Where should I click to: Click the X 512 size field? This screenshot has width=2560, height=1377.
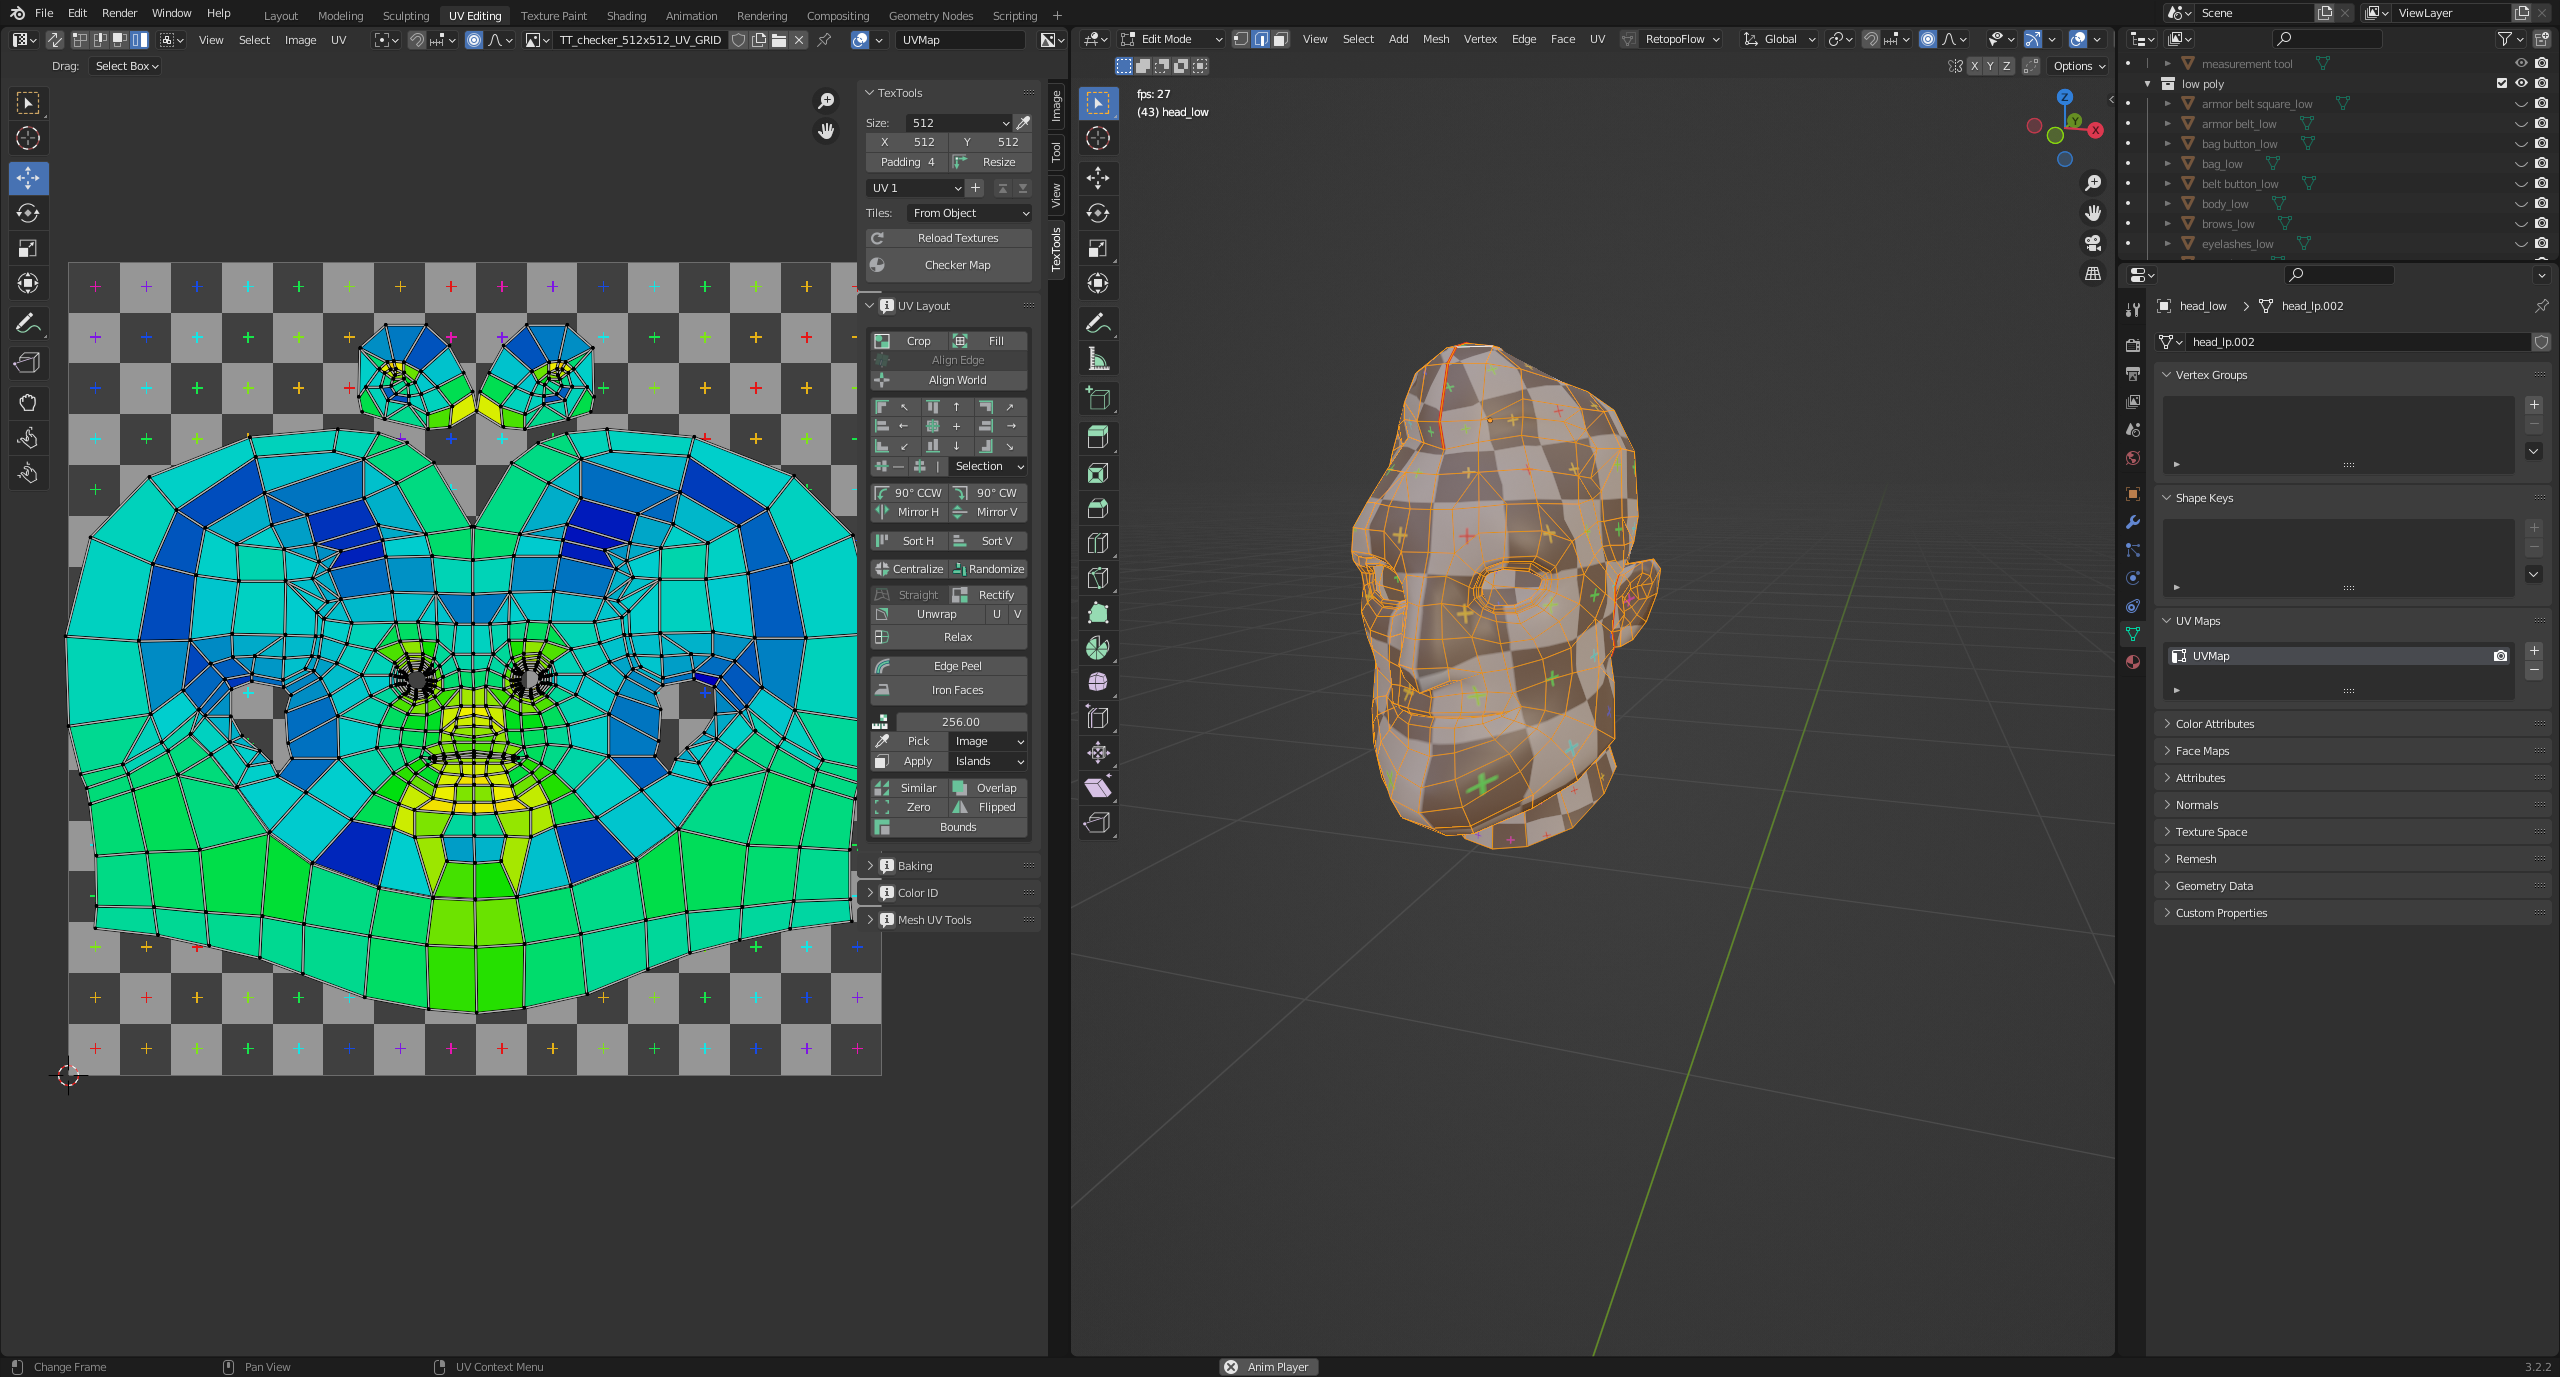click(x=907, y=142)
